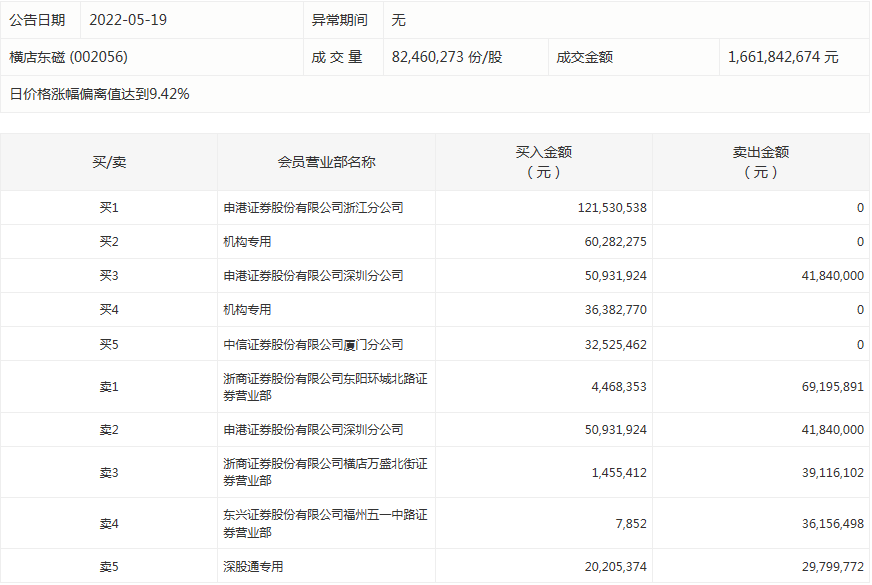The width and height of the screenshot is (872, 585).
Task: Open the 横店东磁 (002056) stock name
Action: (x=69, y=57)
